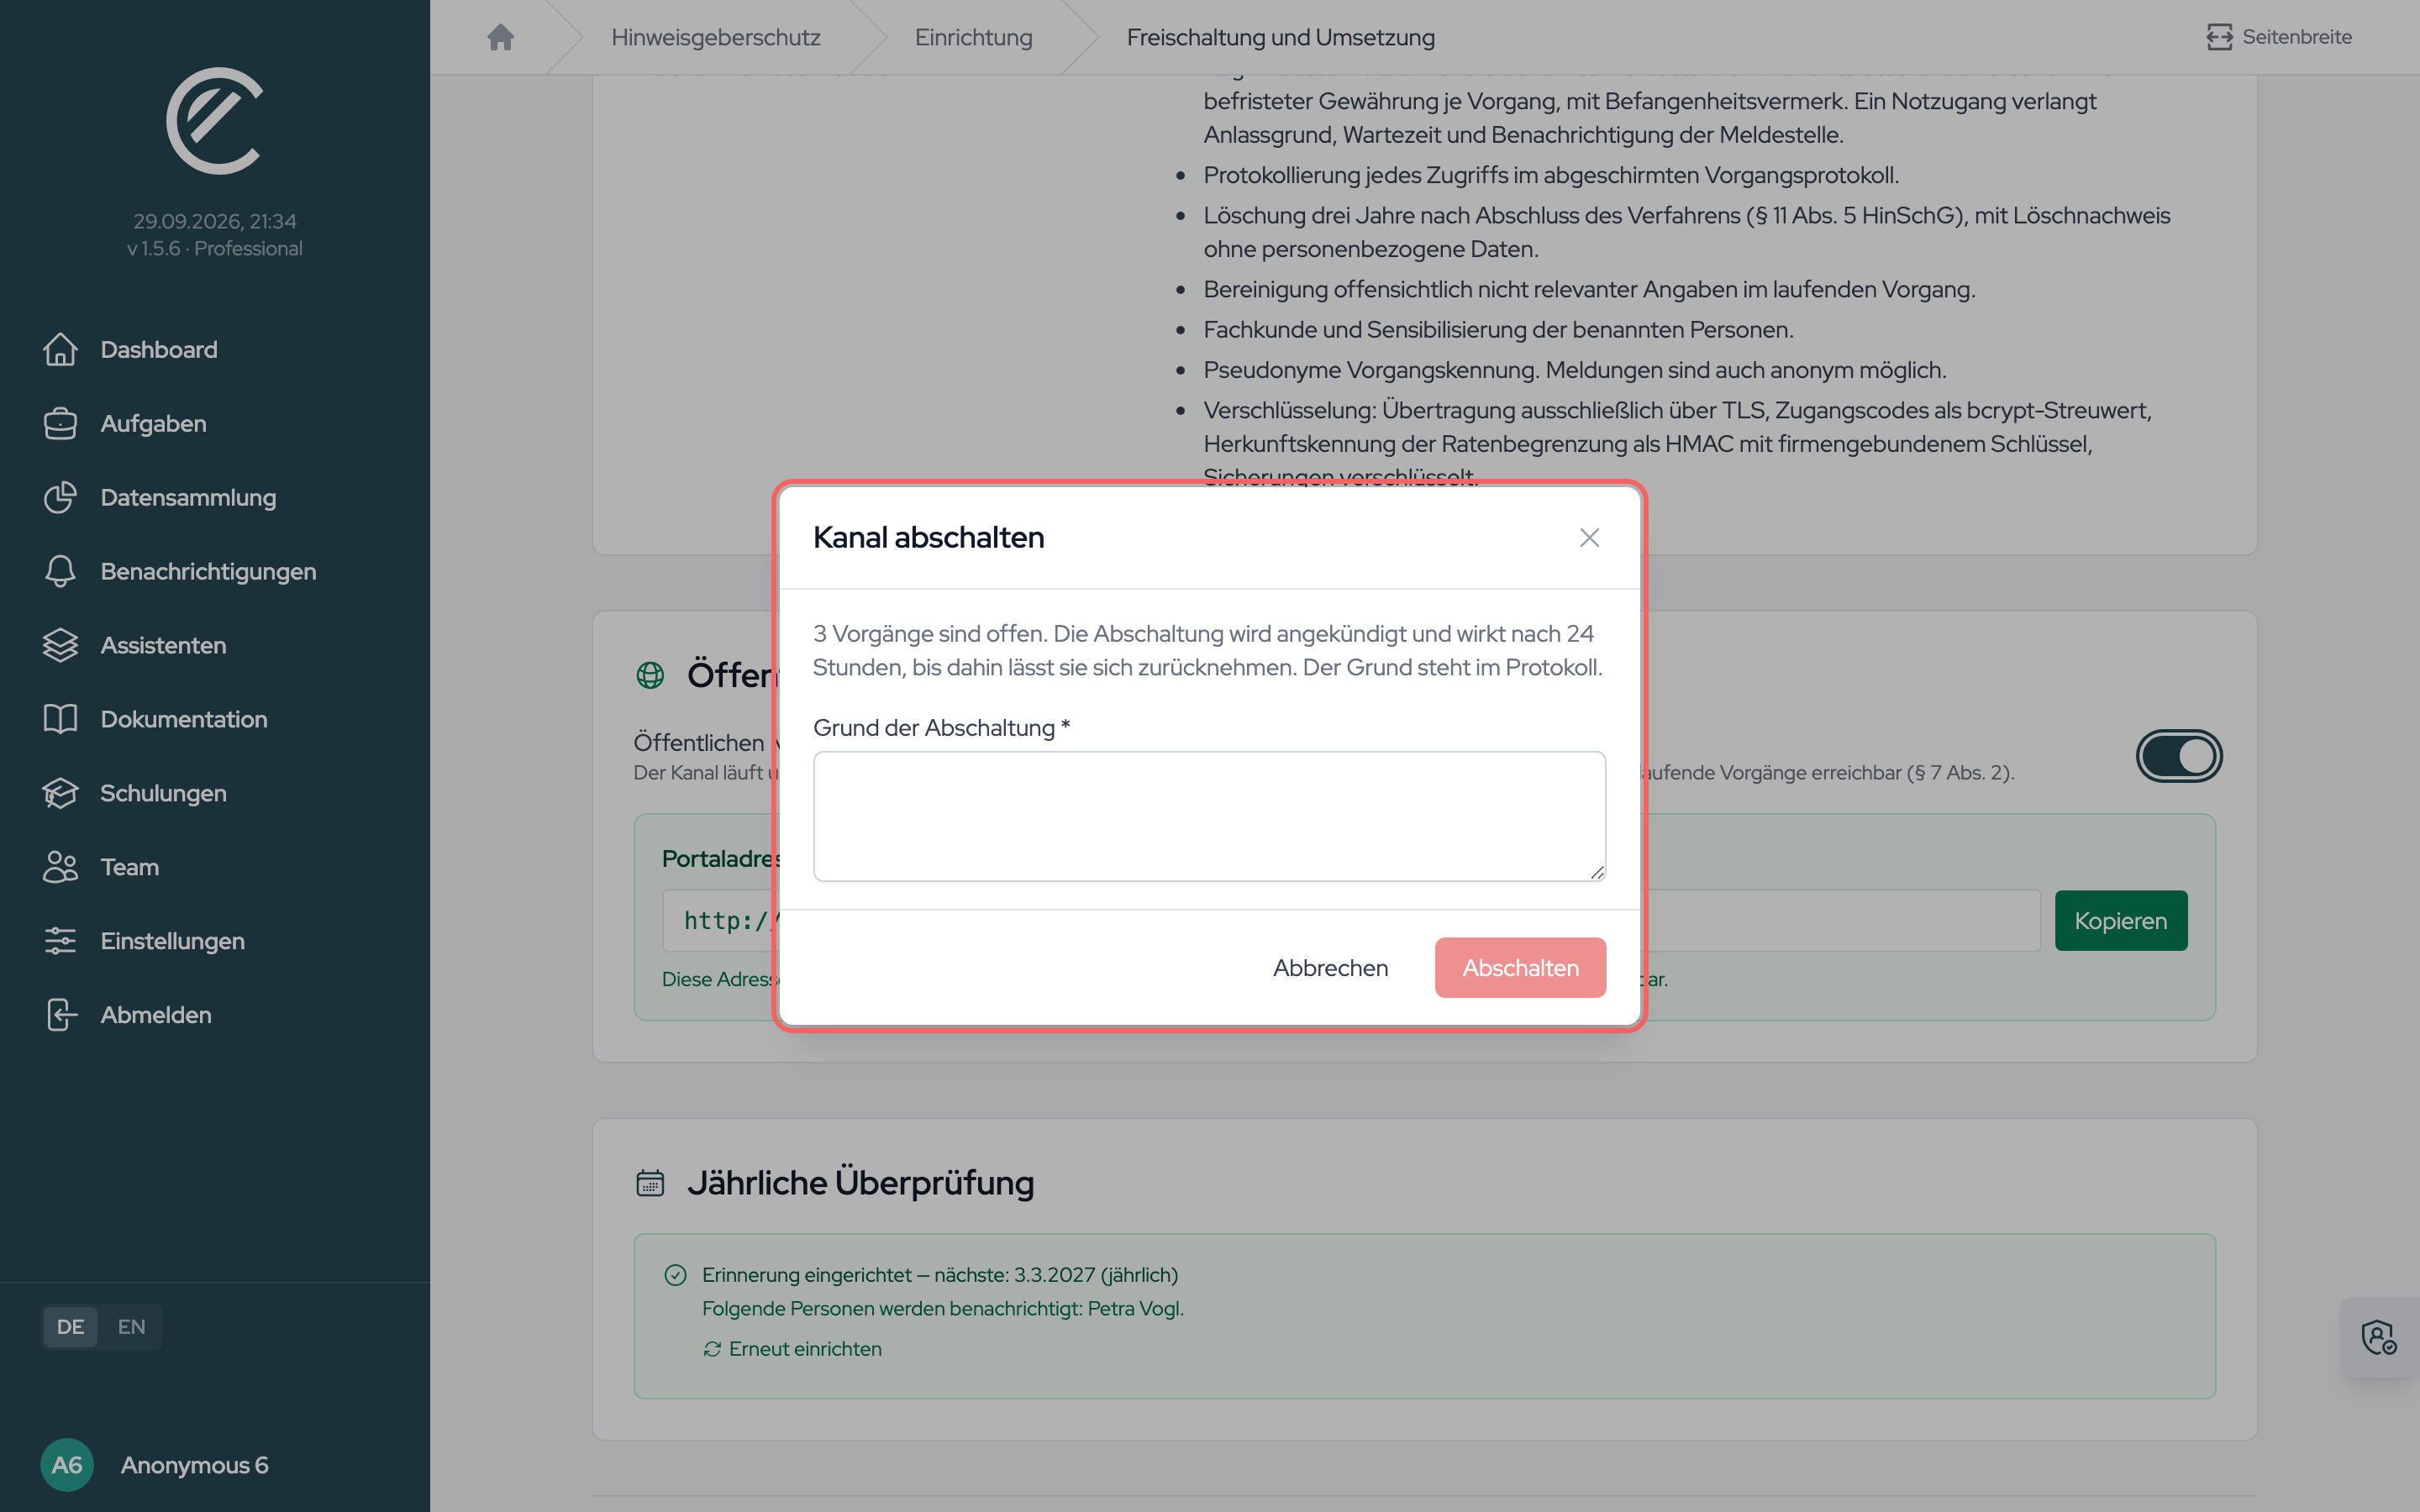Open Datensammlung pie chart icon
The width and height of the screenshot is (2420, 1512).
click(60, 497)
